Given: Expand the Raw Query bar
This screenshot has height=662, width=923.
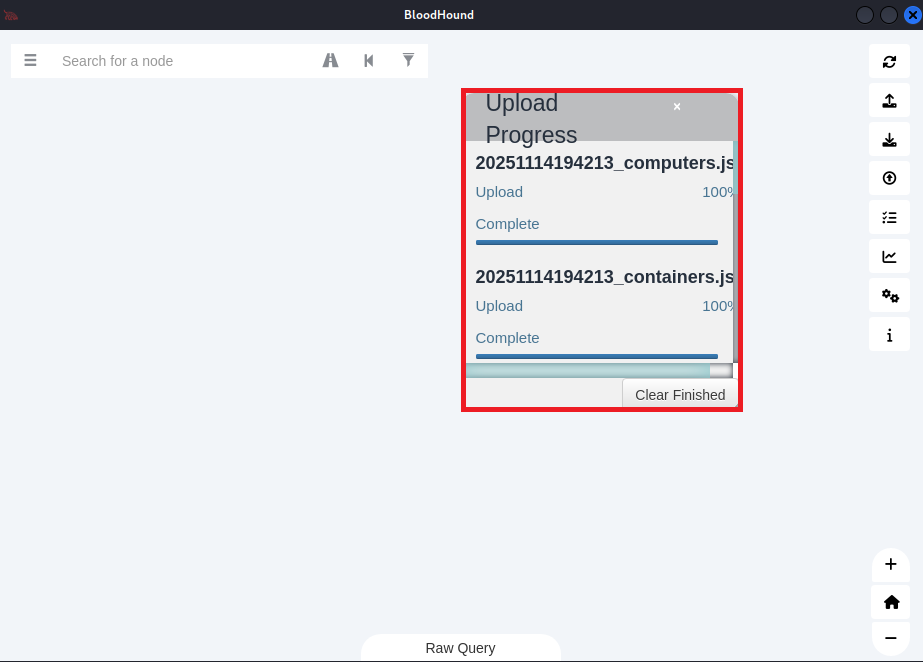Looking at the screenshot, I should (x=460, y=648).
